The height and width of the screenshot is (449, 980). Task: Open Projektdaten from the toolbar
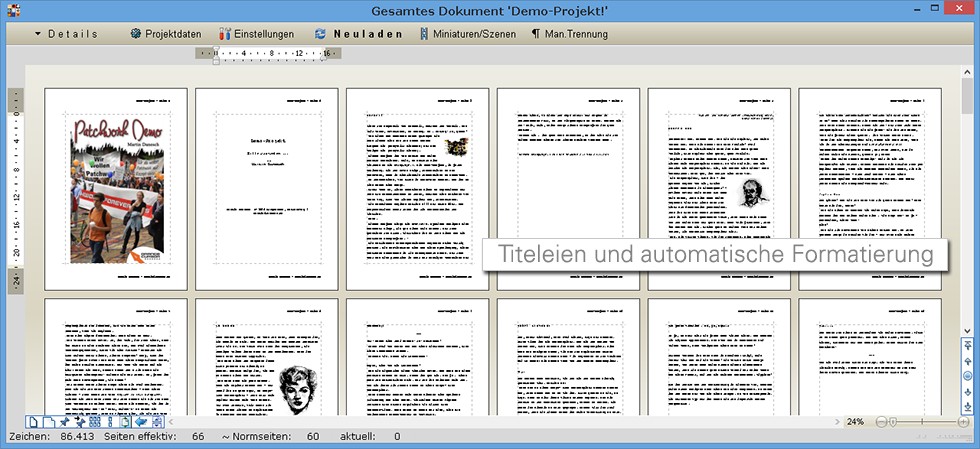(x=165, y=34)
